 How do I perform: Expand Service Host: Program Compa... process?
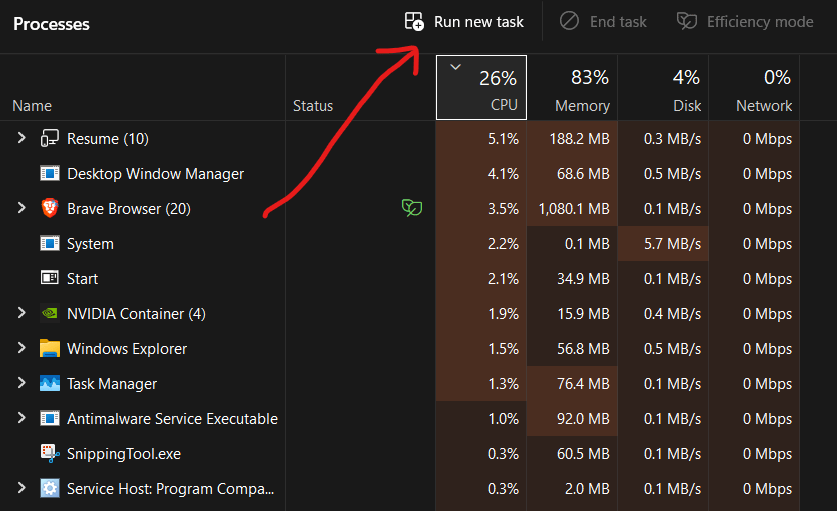point(21,488)
